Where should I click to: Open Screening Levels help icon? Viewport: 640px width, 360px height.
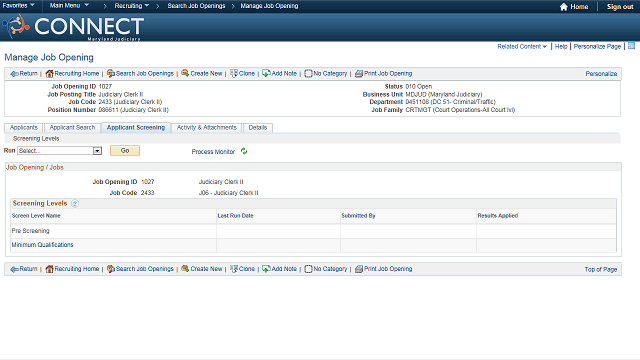coord(75,203)
